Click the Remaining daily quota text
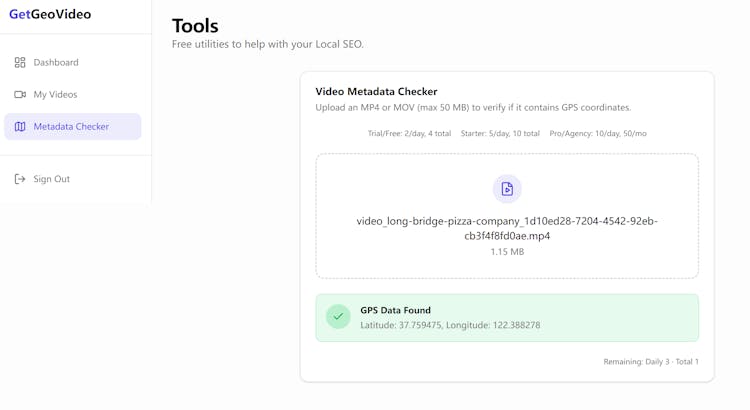The width and height of the screenshot is (750, 410). pos(651,361)
